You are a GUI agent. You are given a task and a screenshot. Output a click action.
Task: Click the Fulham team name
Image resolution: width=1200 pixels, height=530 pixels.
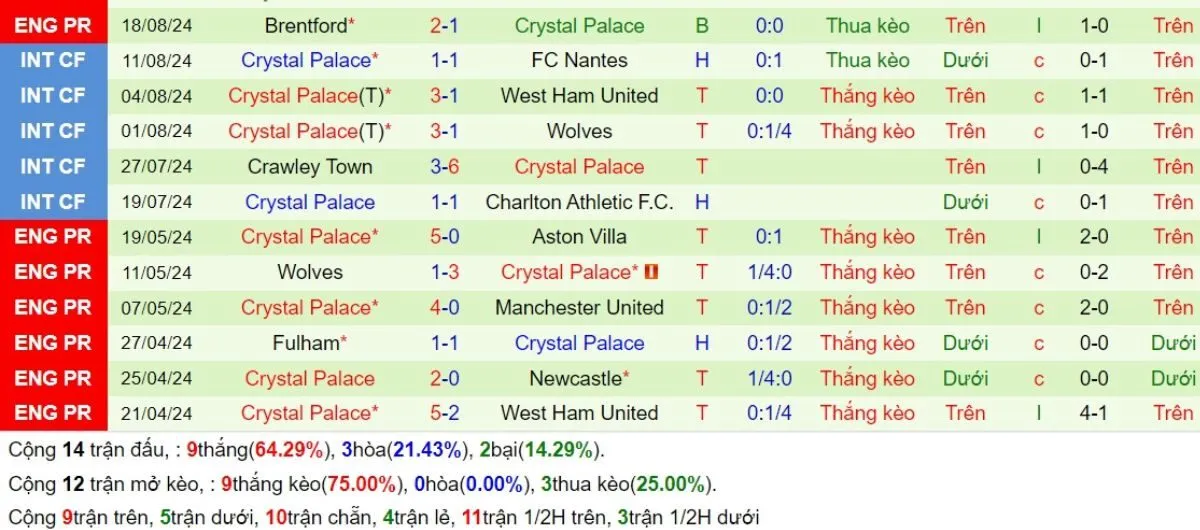(x=309, y=343)
